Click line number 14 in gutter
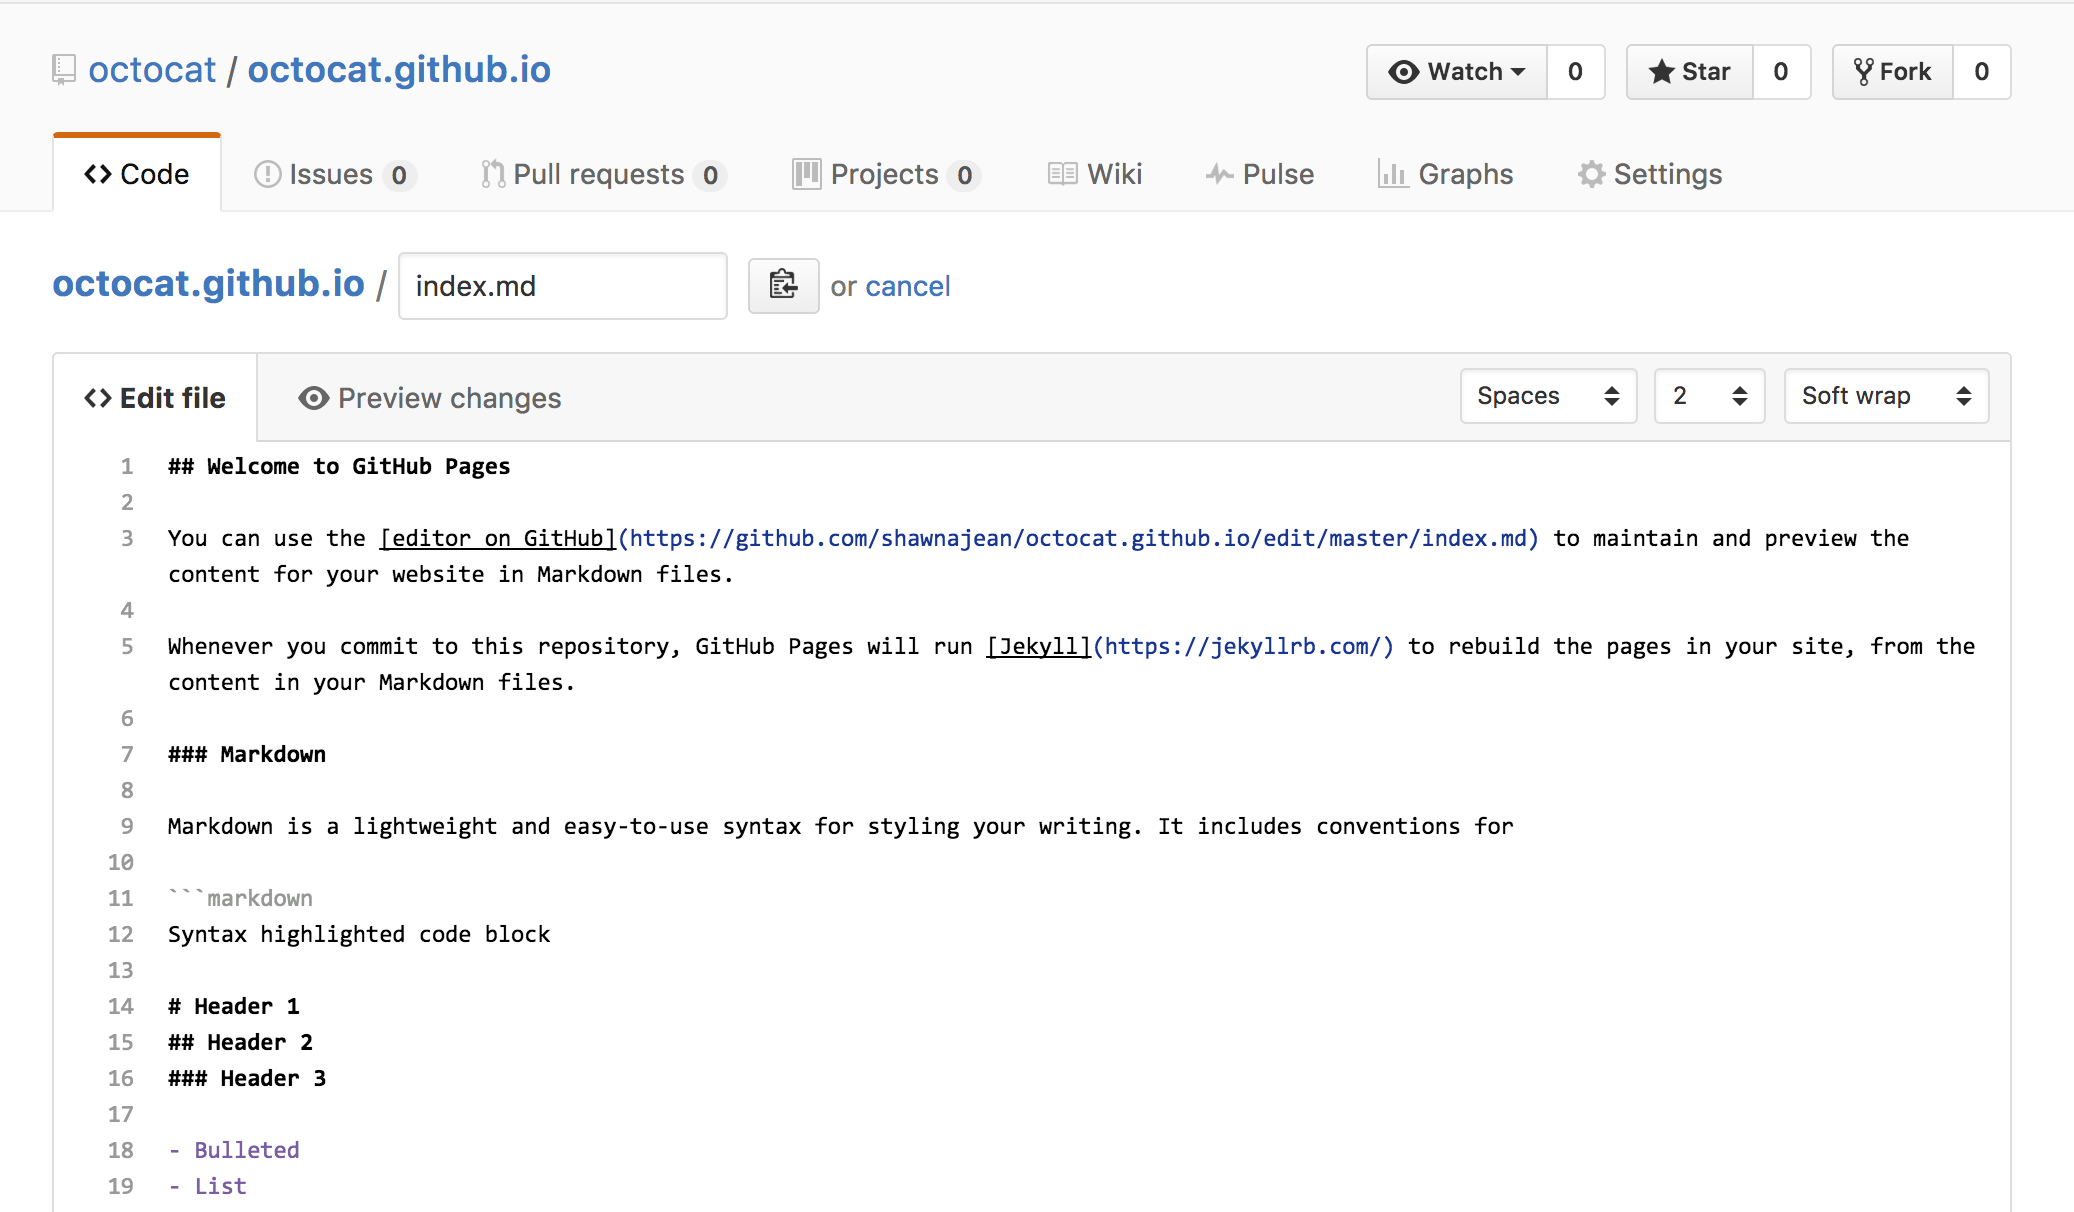 pos(121,1006)
